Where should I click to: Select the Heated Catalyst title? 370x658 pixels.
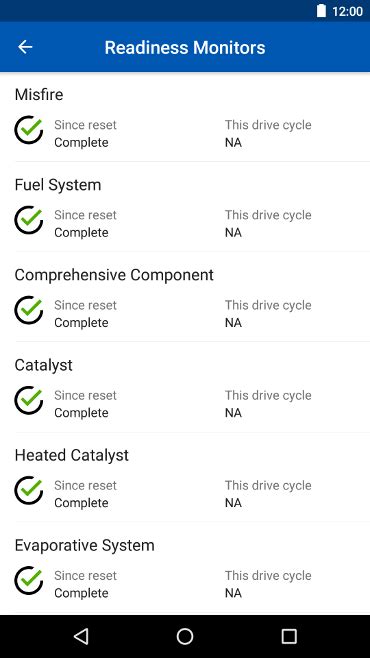click(x=72, y=455)
